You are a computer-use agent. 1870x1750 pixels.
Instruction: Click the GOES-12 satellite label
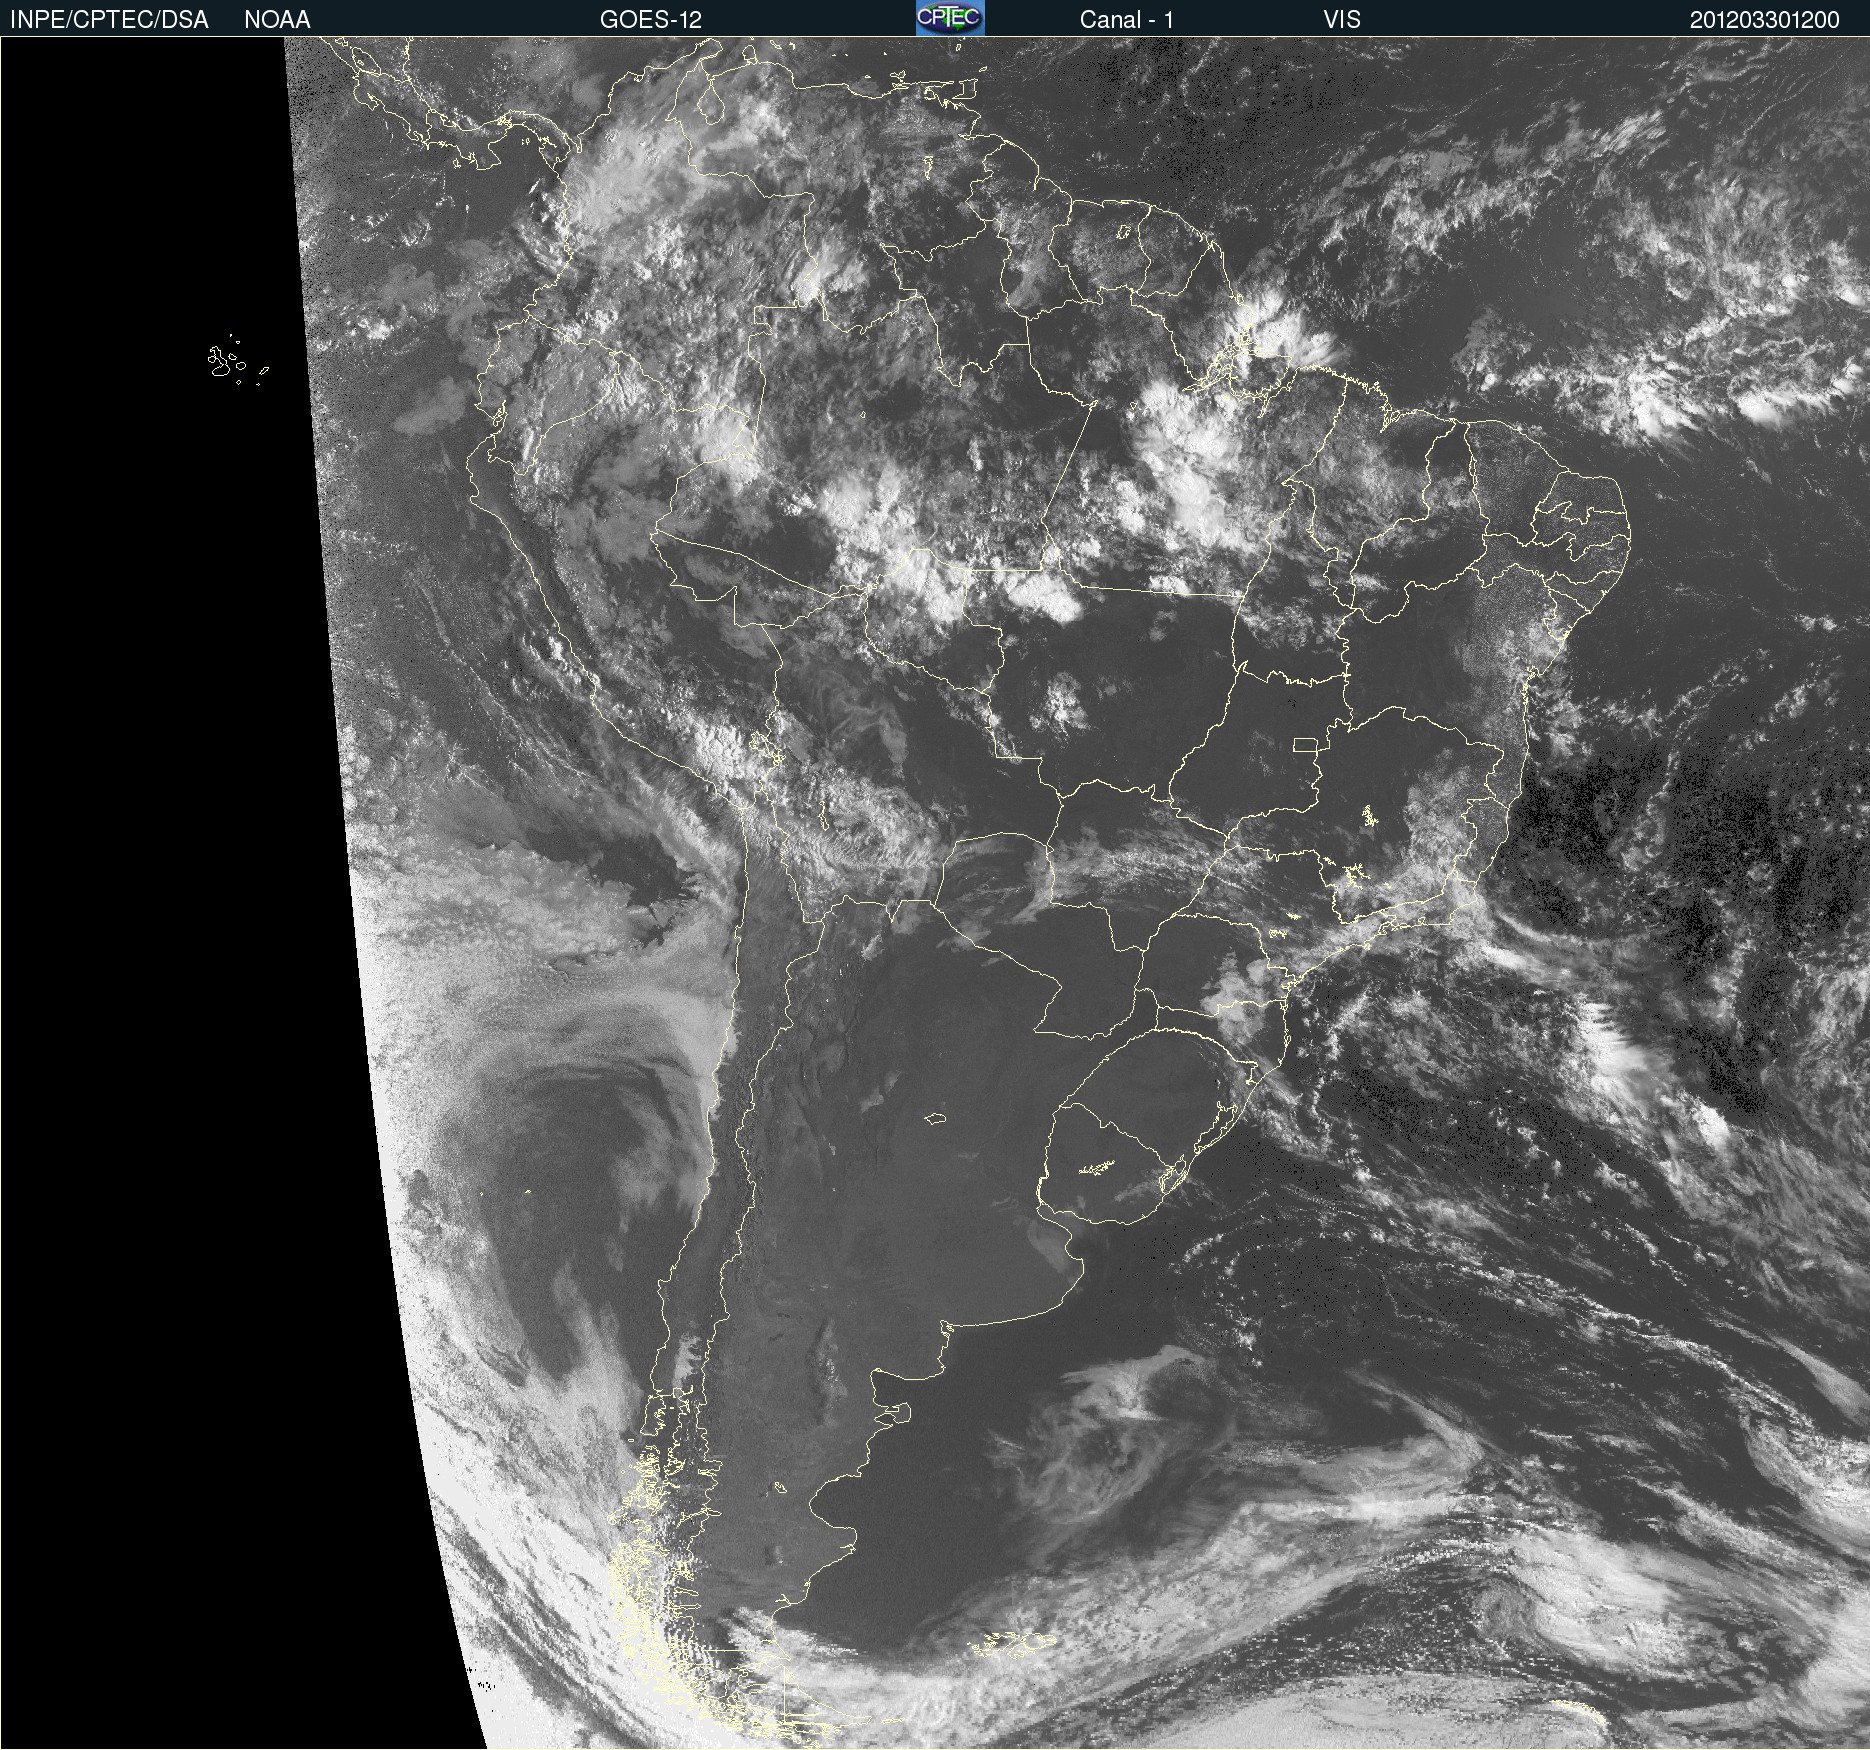[x=651, y=20]
